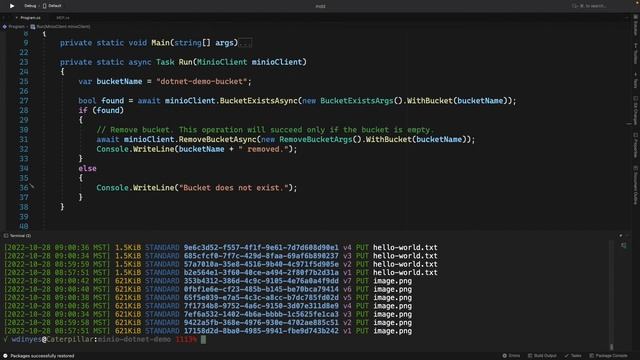This screenshot has height=360, width=640.
Task: Click BucketExistsAsync method call
Action: [259, 101]
